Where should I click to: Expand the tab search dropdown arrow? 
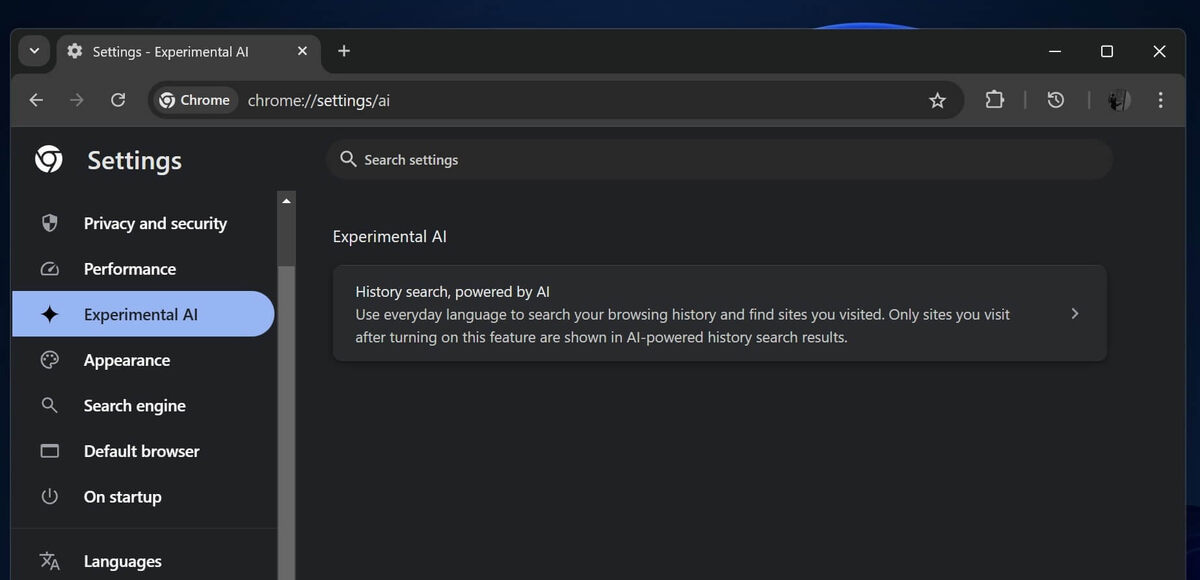(34, 51)
